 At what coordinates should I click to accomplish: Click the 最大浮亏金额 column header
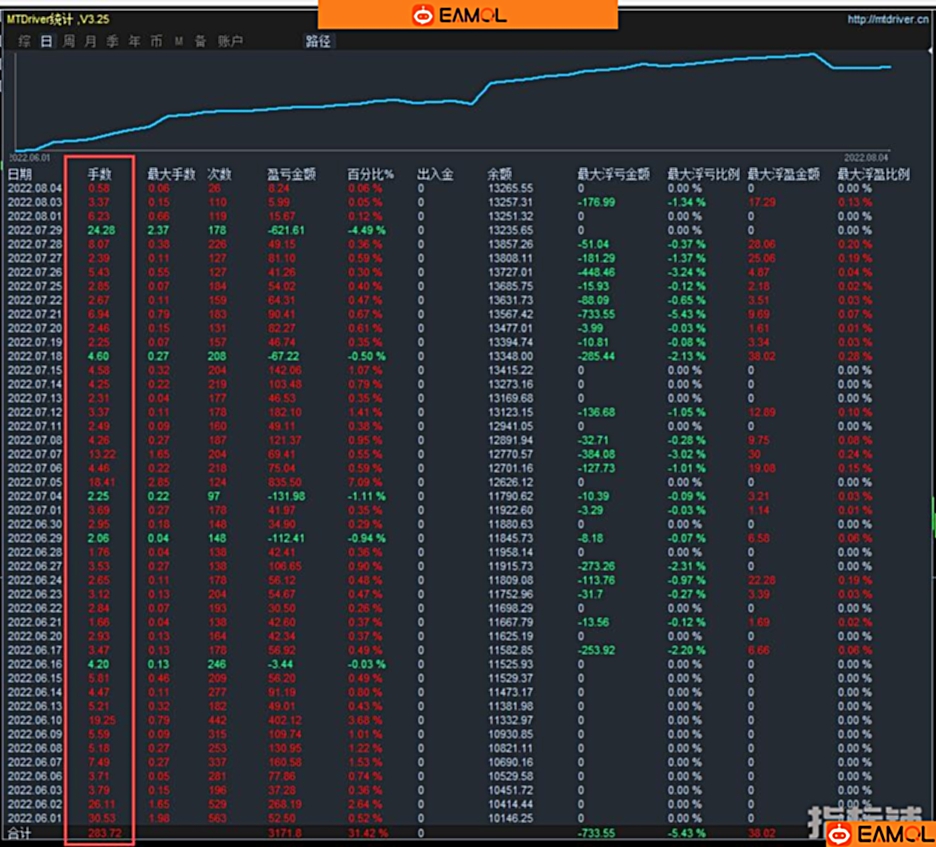[614, 174]
